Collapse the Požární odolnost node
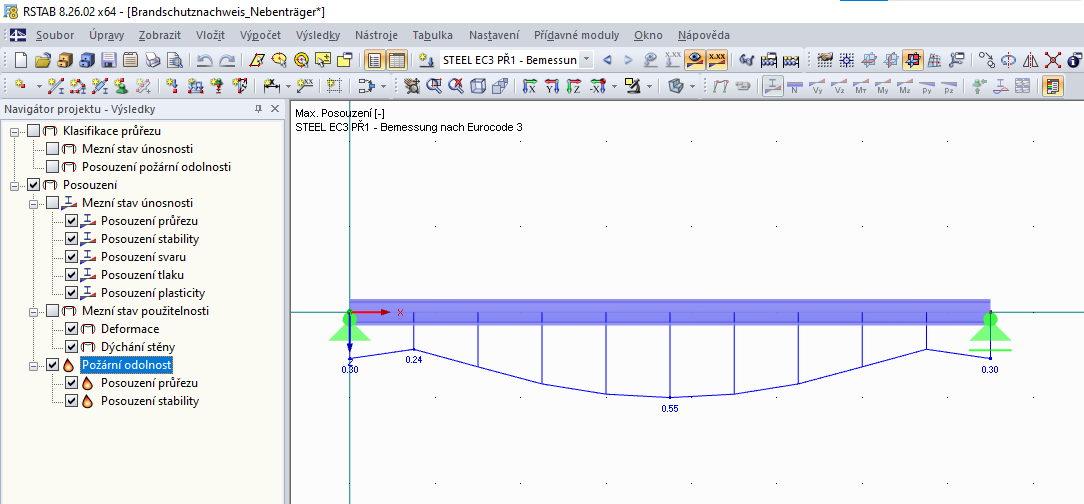1084x504 pixels. click(34, 364)
